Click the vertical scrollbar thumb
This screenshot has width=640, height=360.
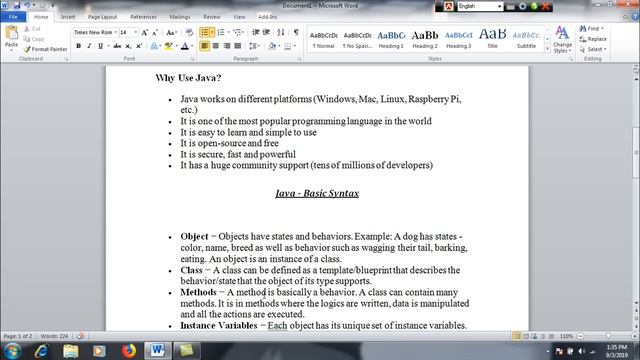[636, 152]
